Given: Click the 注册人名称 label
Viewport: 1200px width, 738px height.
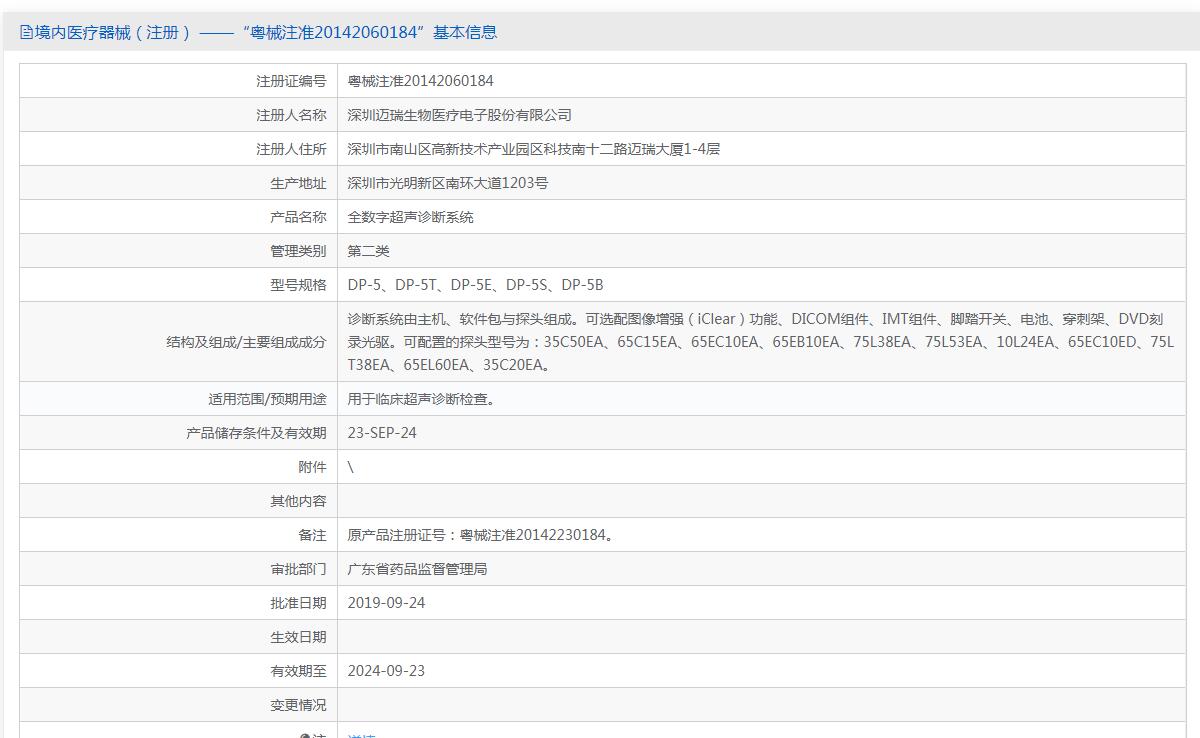Looking at the screenshot, I should coord(291,115).
